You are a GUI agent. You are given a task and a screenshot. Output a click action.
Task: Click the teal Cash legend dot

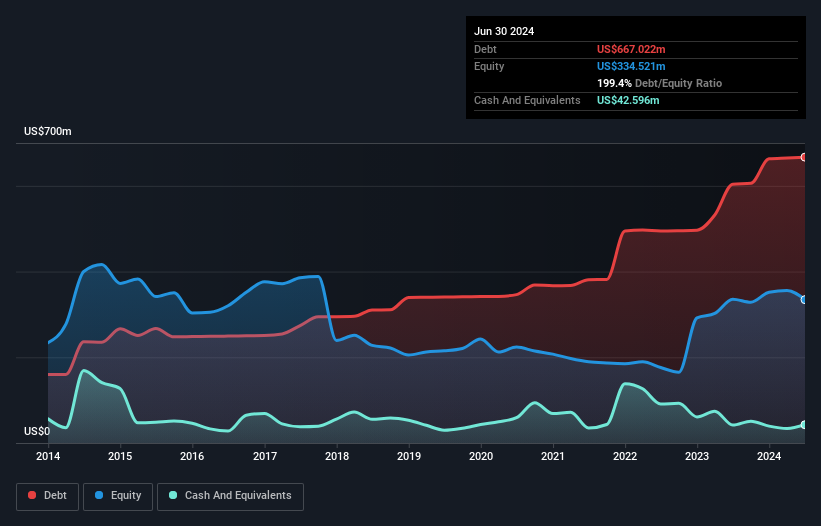(173, 495)
